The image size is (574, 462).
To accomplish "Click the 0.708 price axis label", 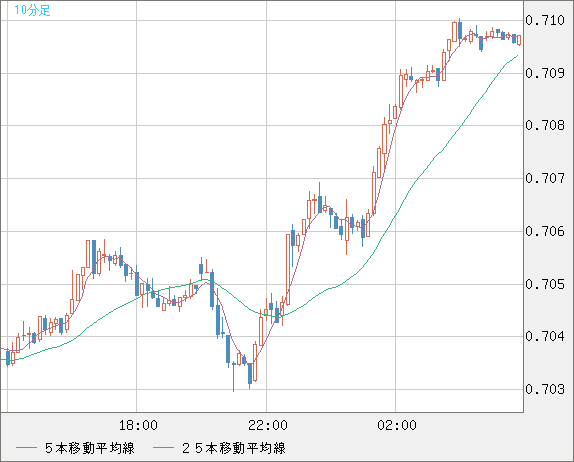I will pos(545,126).
